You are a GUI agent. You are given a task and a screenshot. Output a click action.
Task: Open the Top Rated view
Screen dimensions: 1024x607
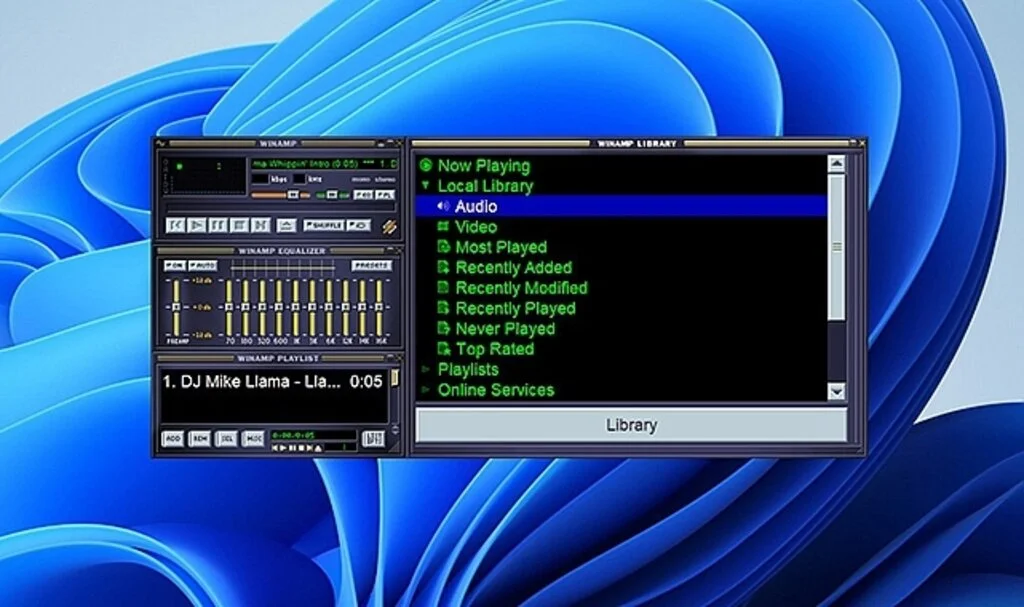tap(494, 349)
